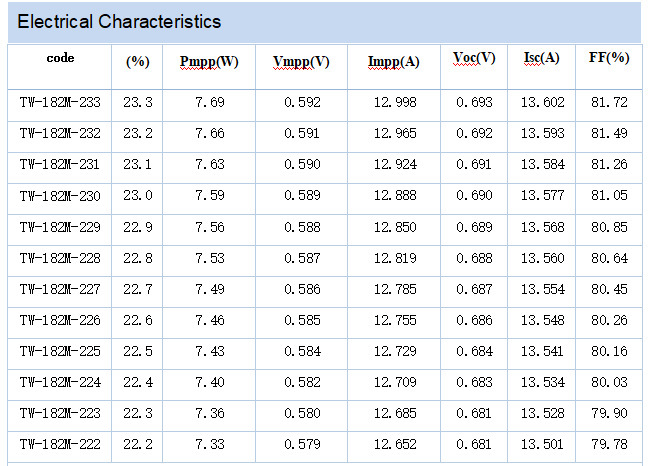Click the Isc(A) column header
This screenshot has width=648, height=466.
click(x=541, y=58)
